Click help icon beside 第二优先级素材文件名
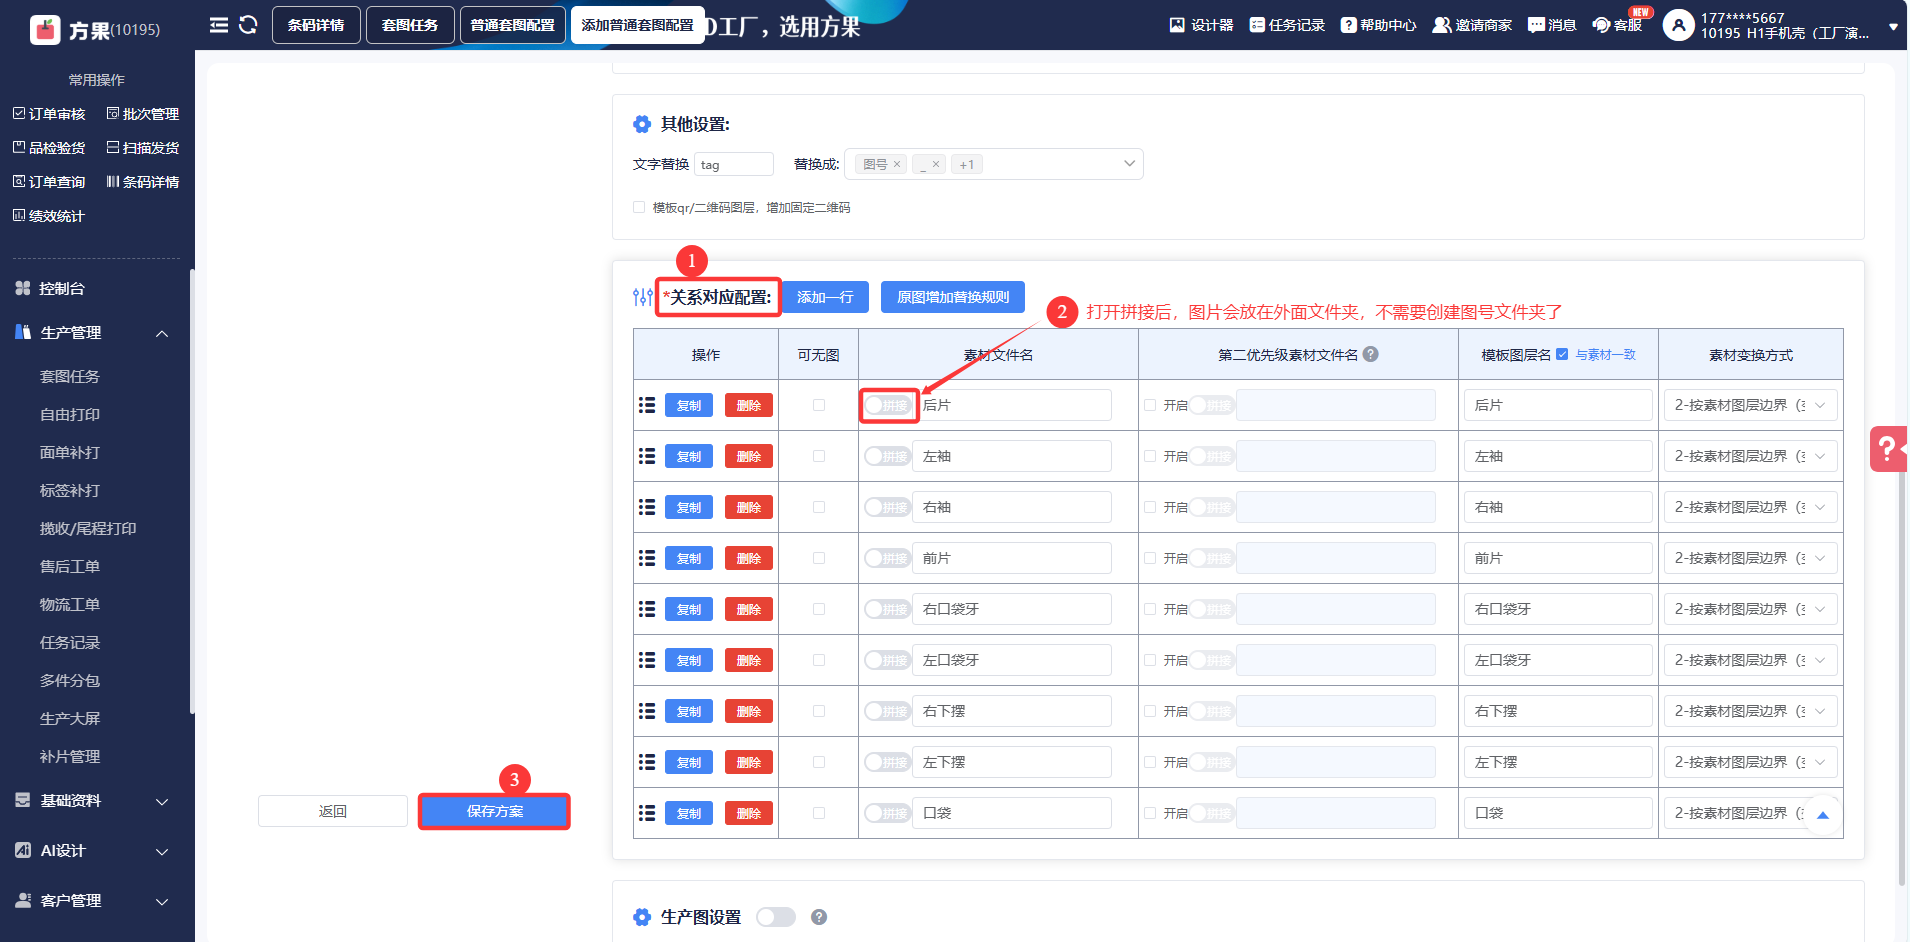This screenshot has width=1910, height=942. (x=1371, y=354)
